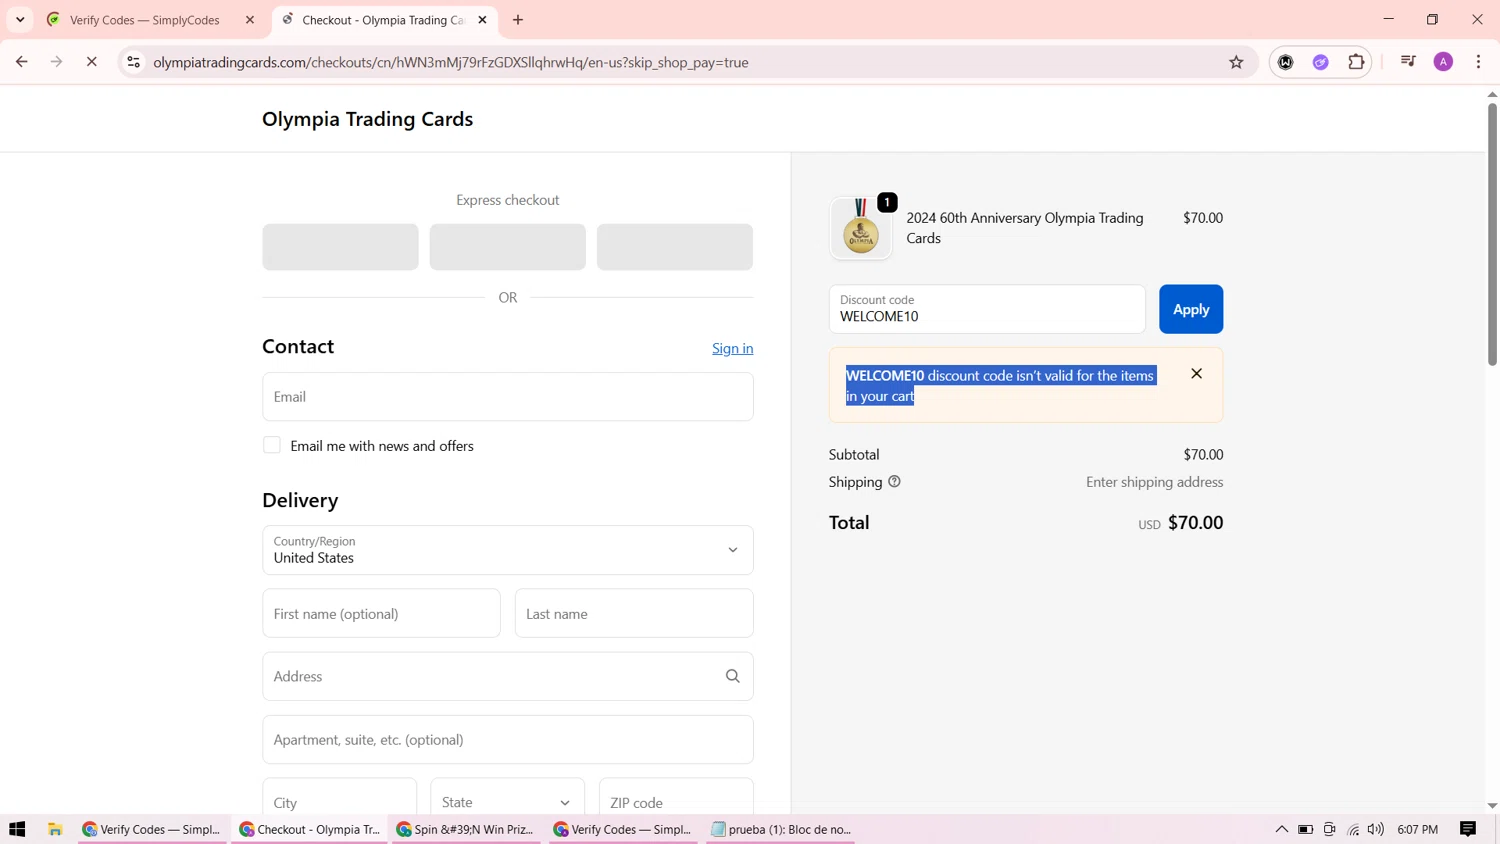The height and width of the screenshot is (844, 1500).
Task: Click the third express checkout button
Action: coord(675,247)
